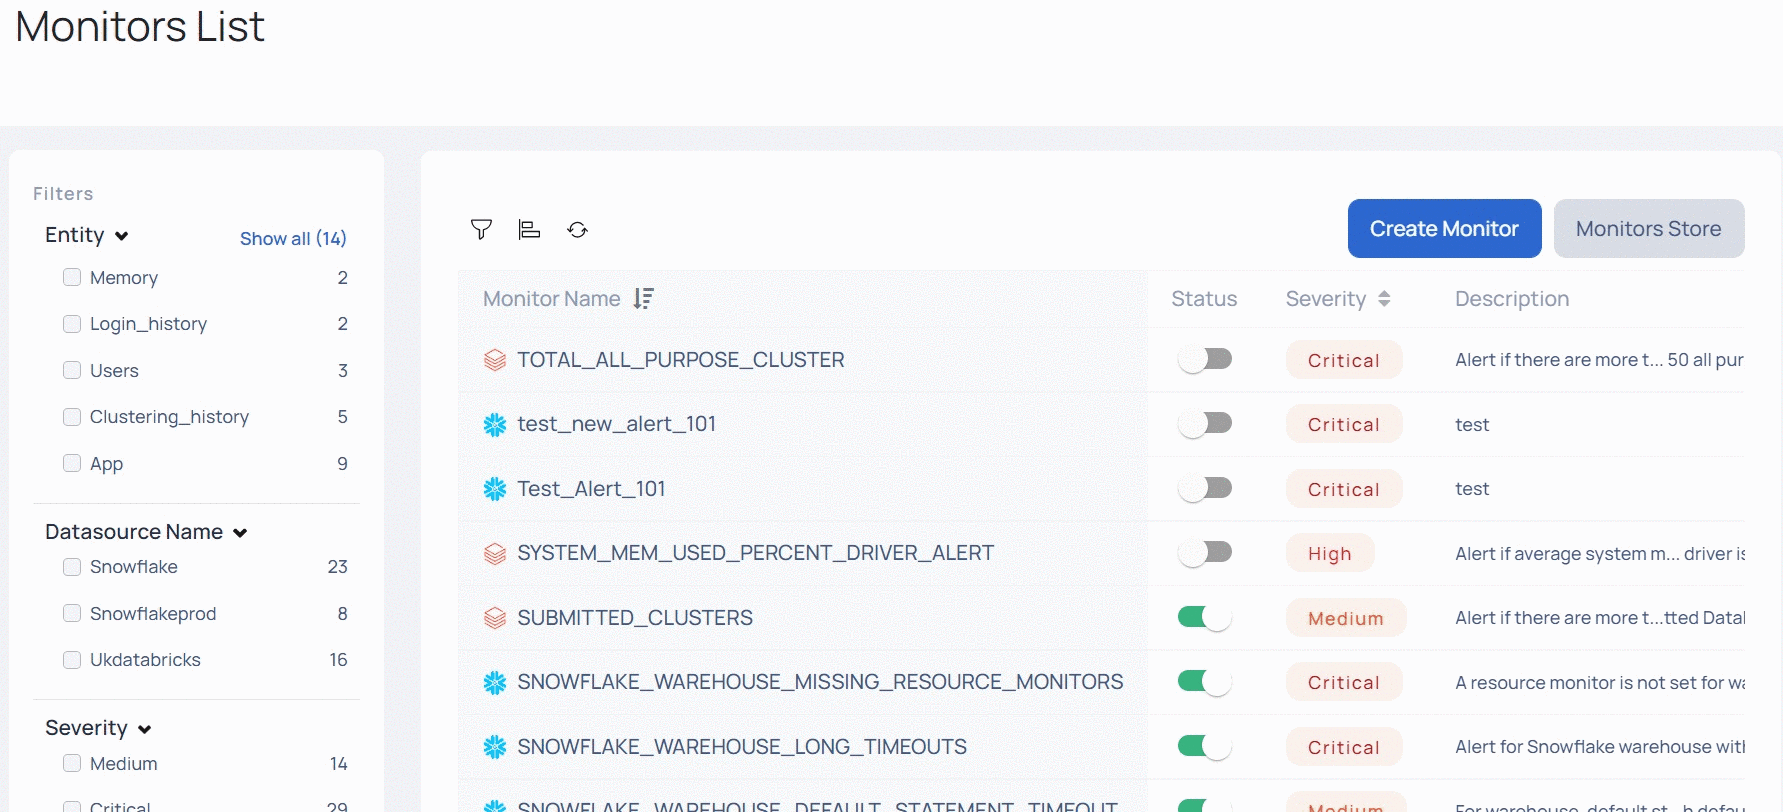
Task: Click the Description column header
Action: click(1512, 299)
